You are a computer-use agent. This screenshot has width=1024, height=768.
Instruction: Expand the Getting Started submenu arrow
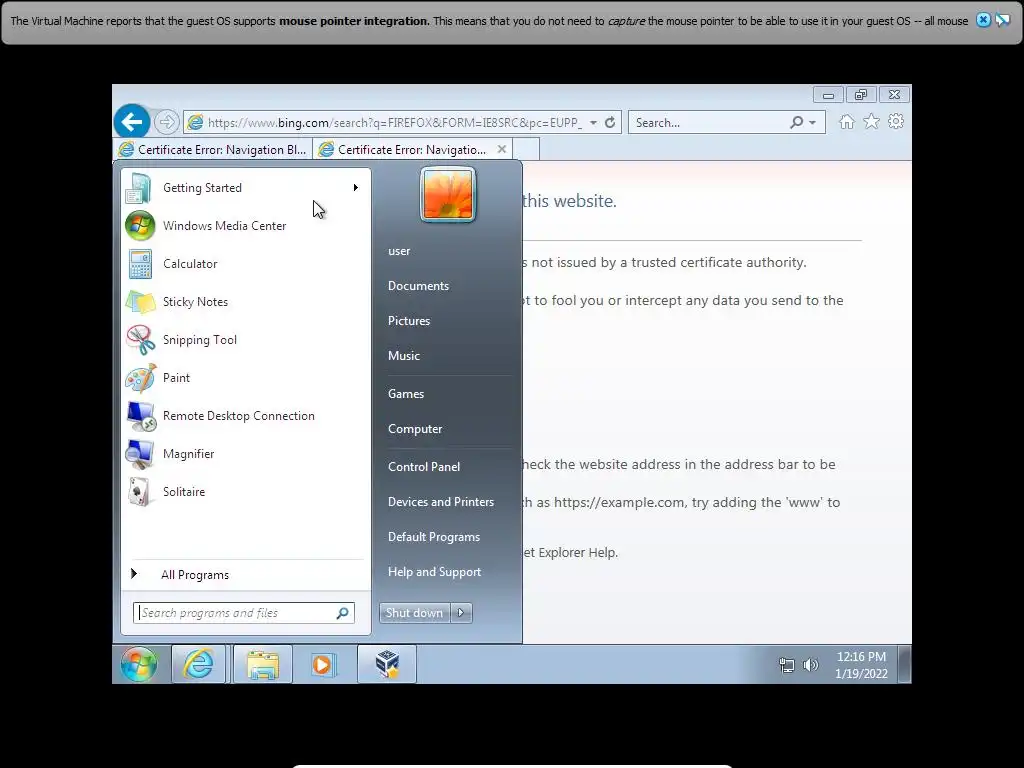[x=355, y=188]
